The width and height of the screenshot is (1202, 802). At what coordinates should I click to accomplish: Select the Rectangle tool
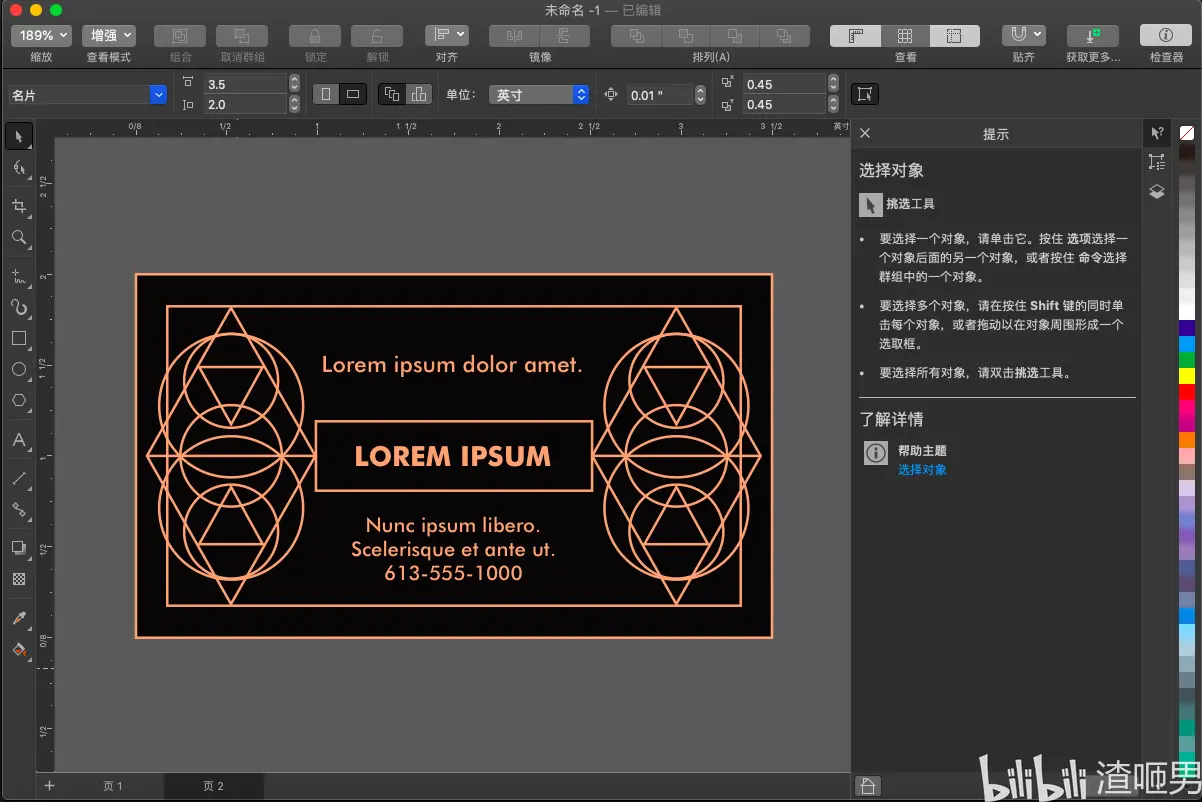click(x=18, y=338)
